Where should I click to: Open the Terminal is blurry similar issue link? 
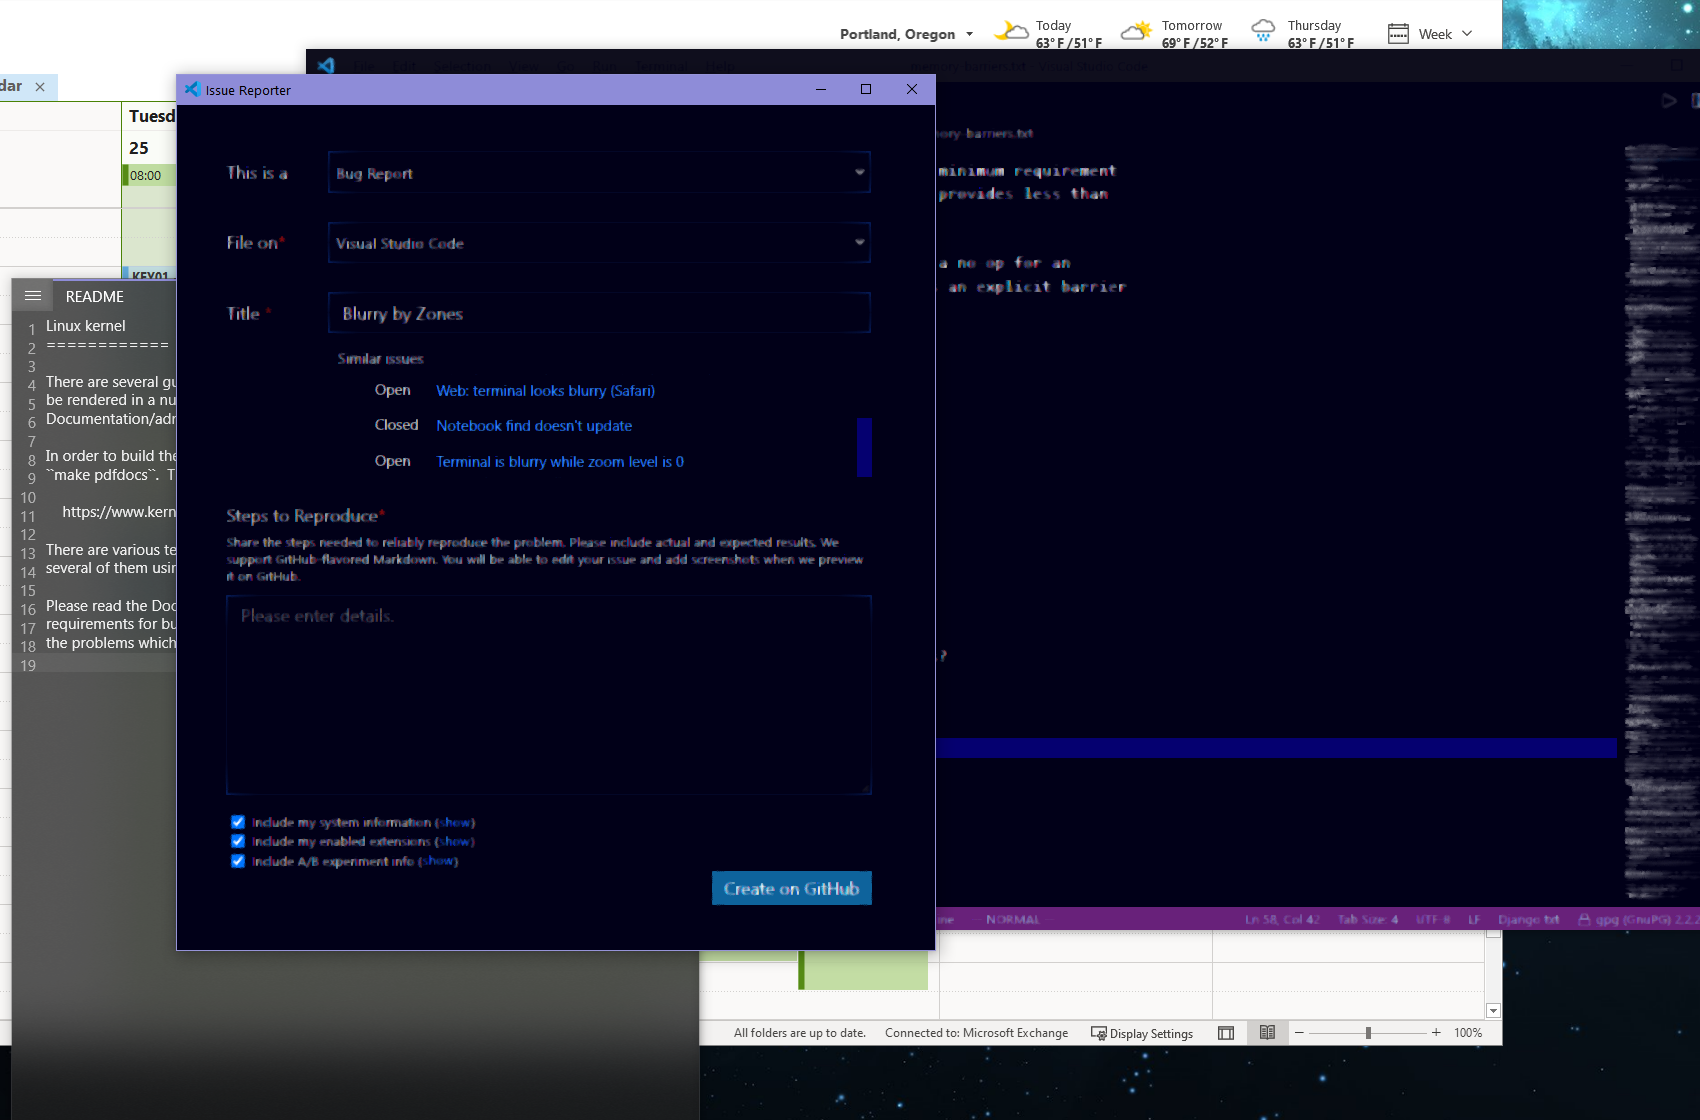coord(559,461)
